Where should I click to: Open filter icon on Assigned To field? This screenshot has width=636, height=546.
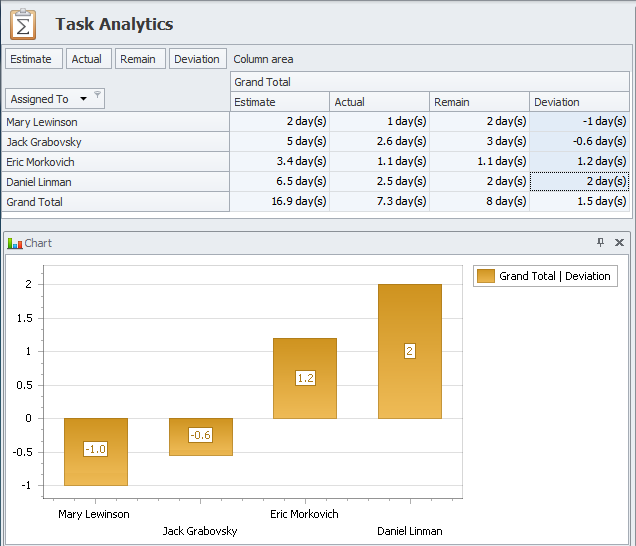pos(97,96)
